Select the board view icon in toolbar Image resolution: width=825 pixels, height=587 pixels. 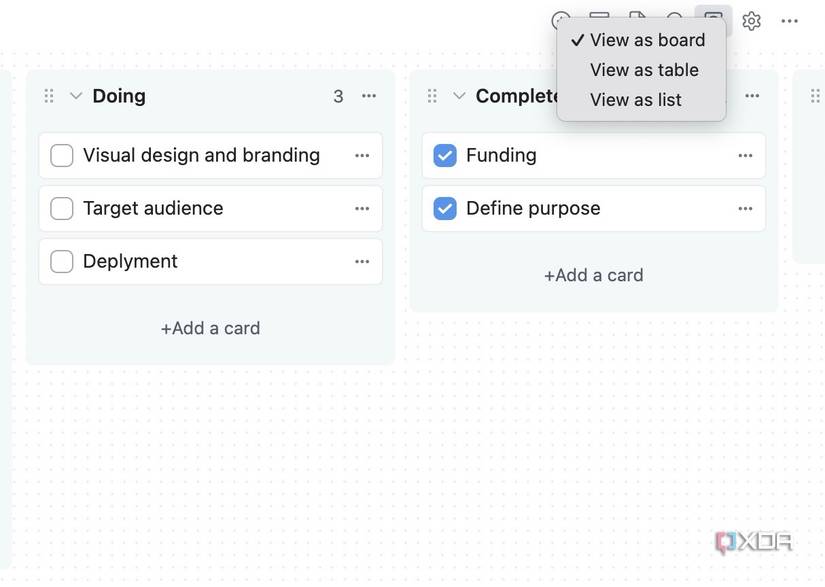(x=711, y=19)
